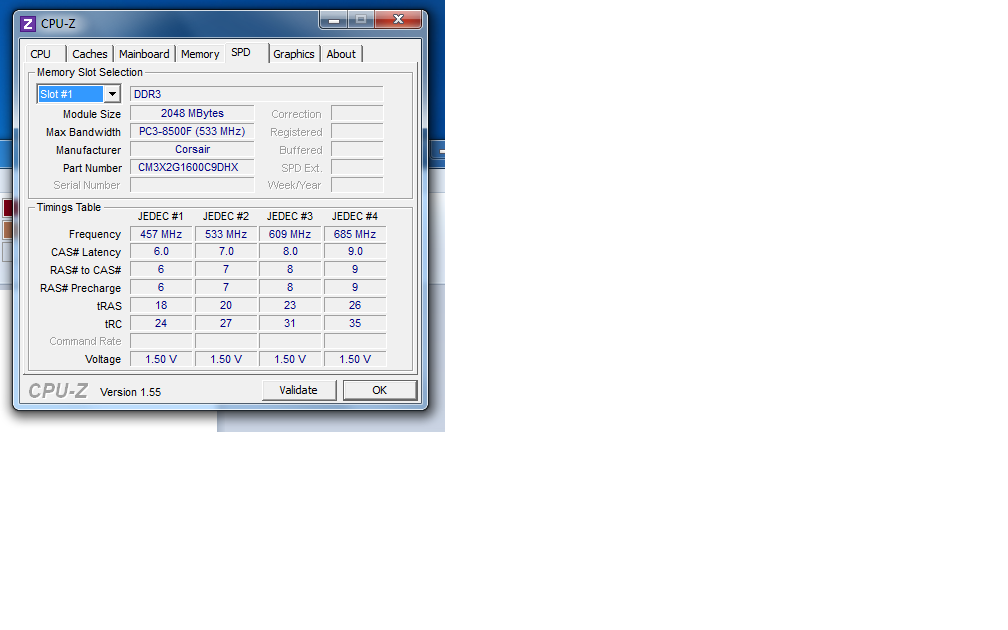Click the tRC value 24

pyautogui.click(x=161, y=323)
